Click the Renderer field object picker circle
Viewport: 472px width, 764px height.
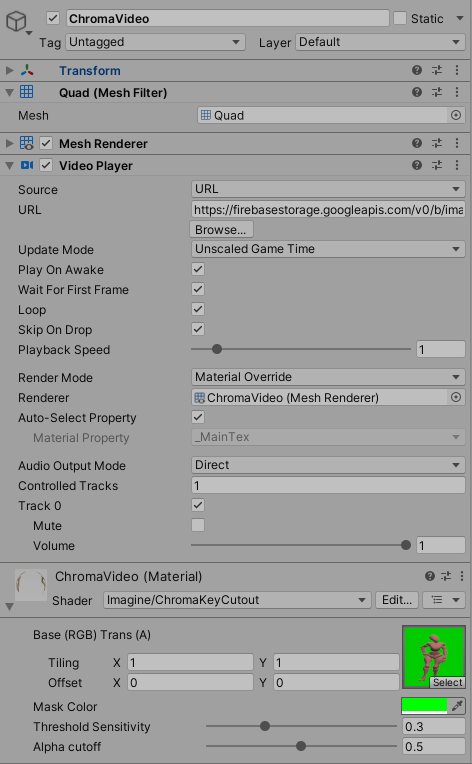click(456, 398)
